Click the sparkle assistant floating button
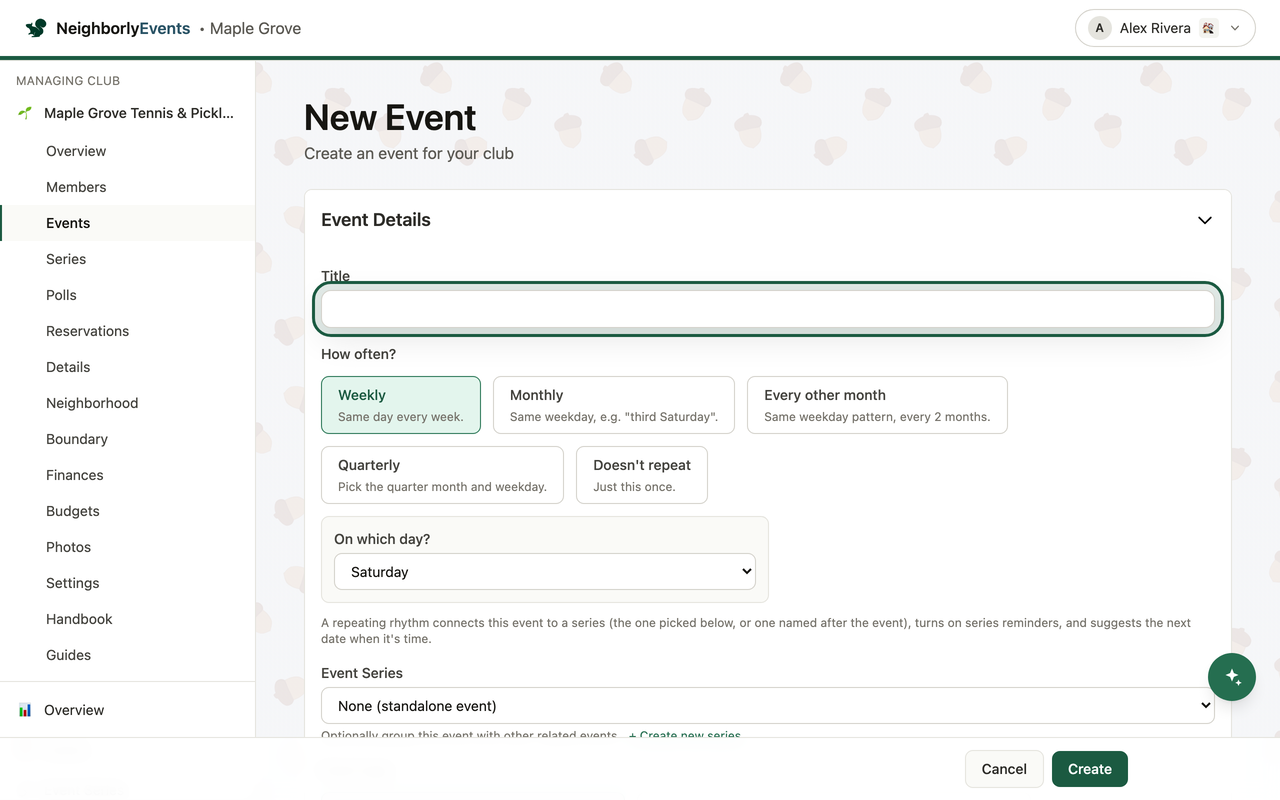The width and height of the screenshot is (1280, 800). click(1232, 677)
